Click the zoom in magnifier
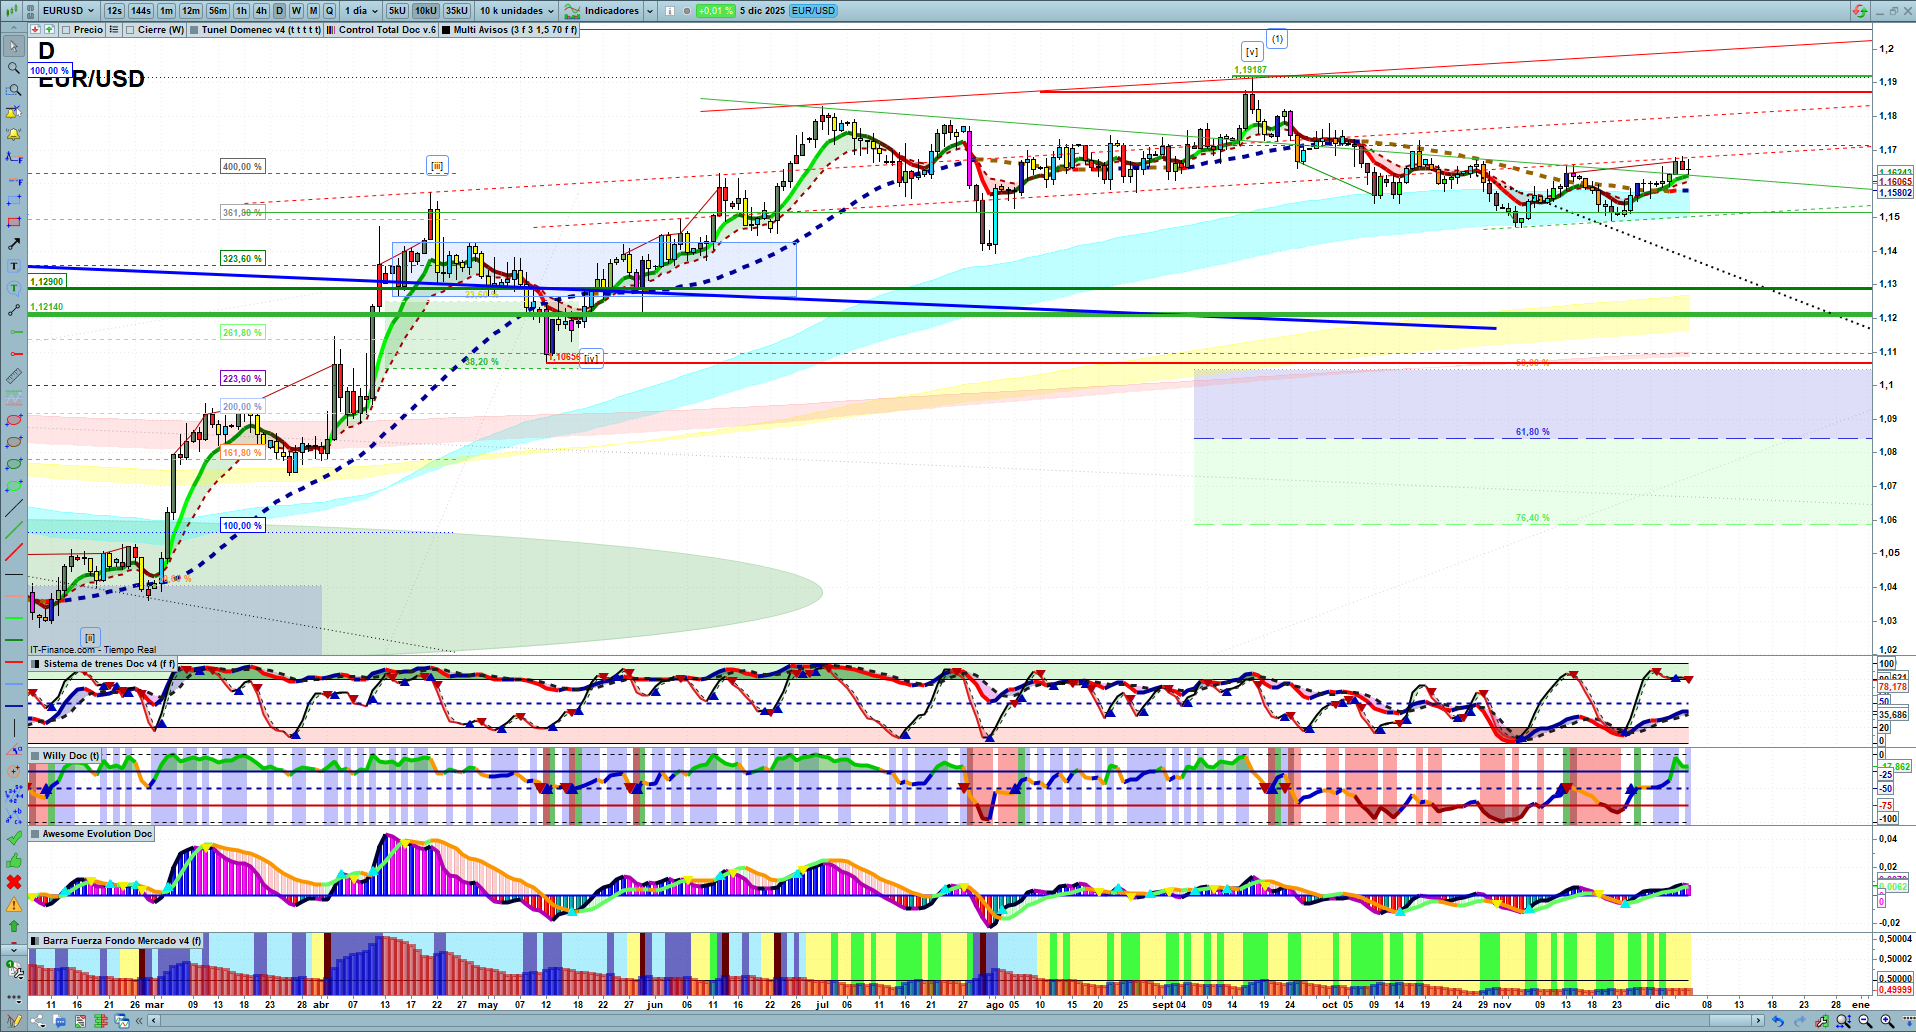1916x1032 pixels. coord(1887,1021)
